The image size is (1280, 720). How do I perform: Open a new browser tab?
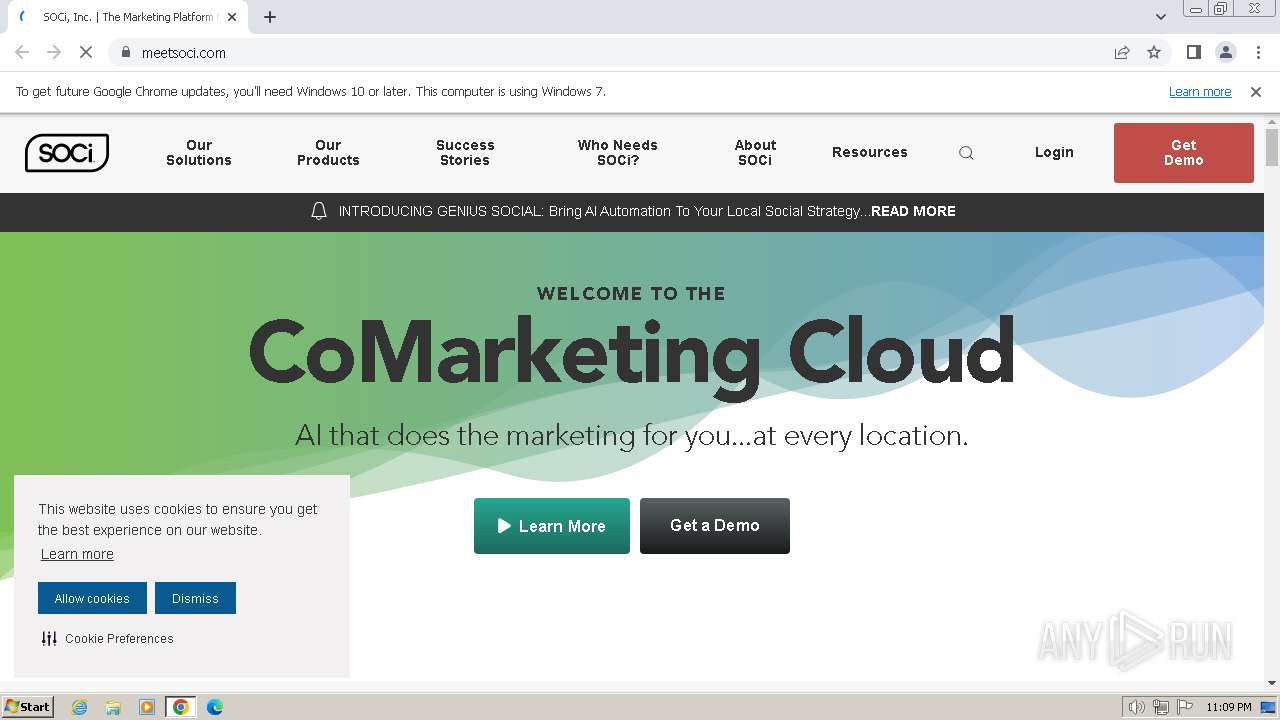(x=270, y=17)
